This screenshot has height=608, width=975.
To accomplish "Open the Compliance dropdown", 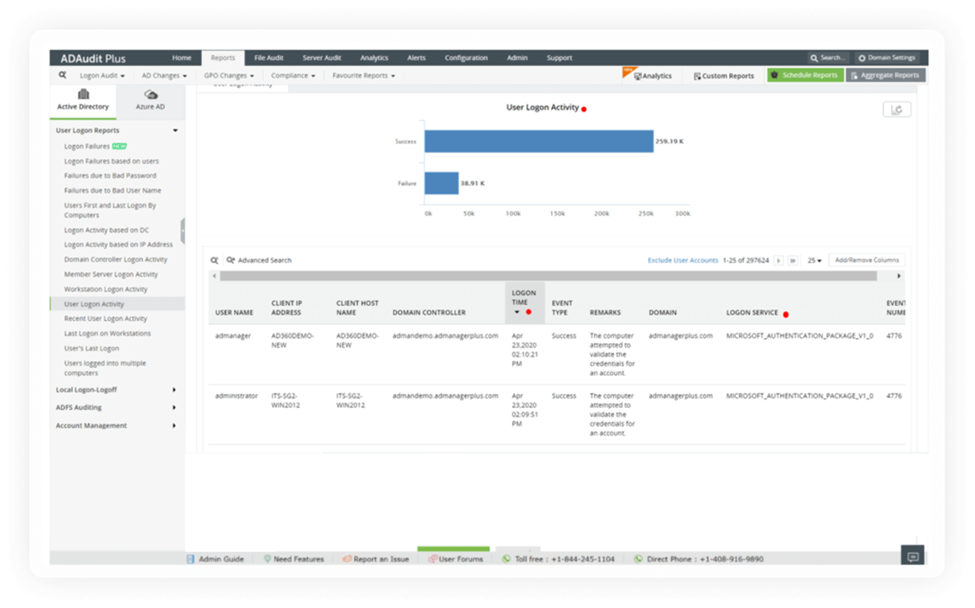I will point(293,75).
